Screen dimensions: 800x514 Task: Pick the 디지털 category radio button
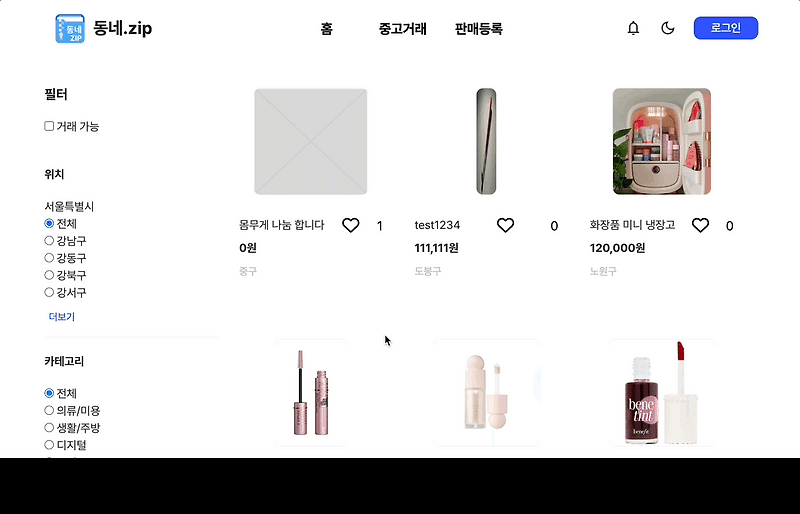[x=49, y=445]
